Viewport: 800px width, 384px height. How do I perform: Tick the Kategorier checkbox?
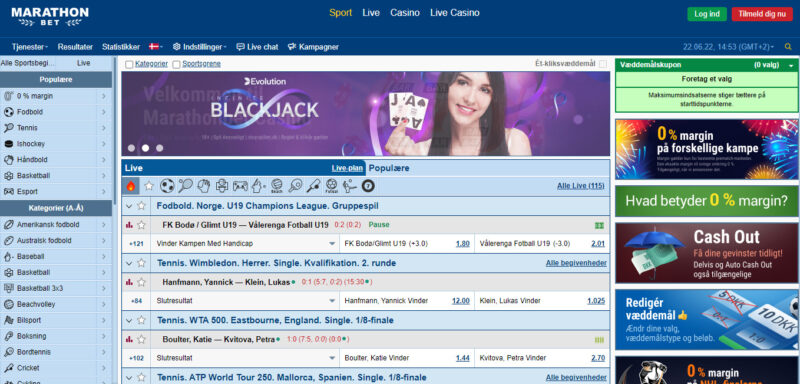tap(129, 65)
